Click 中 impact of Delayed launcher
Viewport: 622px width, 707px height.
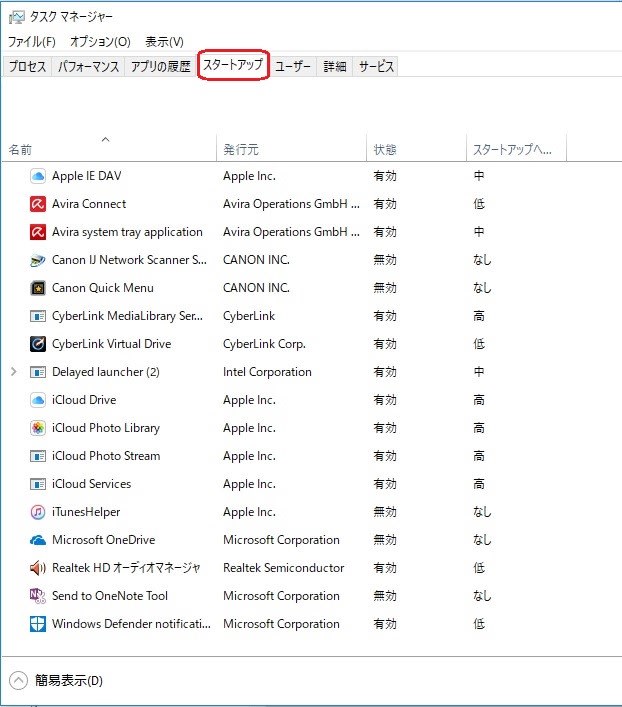pos(479,372)
